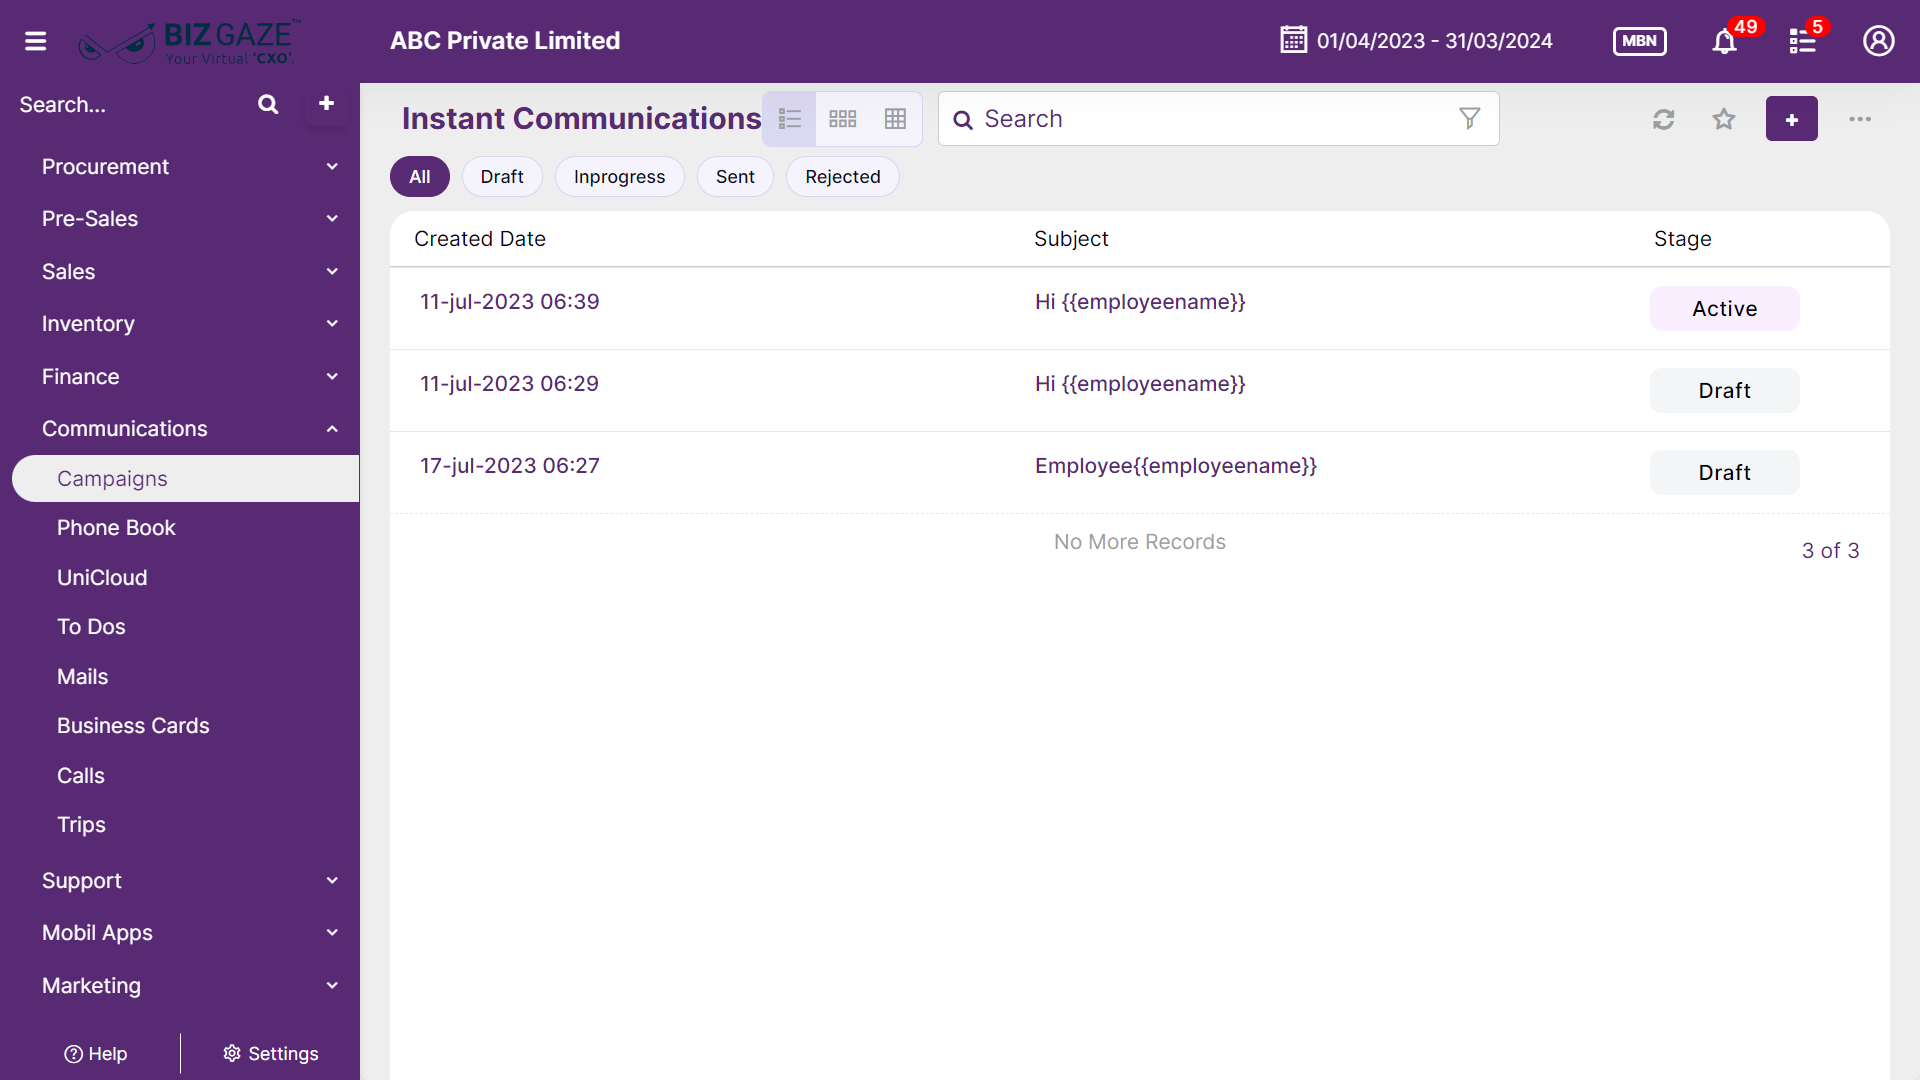Viewport: 1920px width, 1080px height.
Task: Click Draft stage badge of 06:29 record
Action: (1724, 390)
